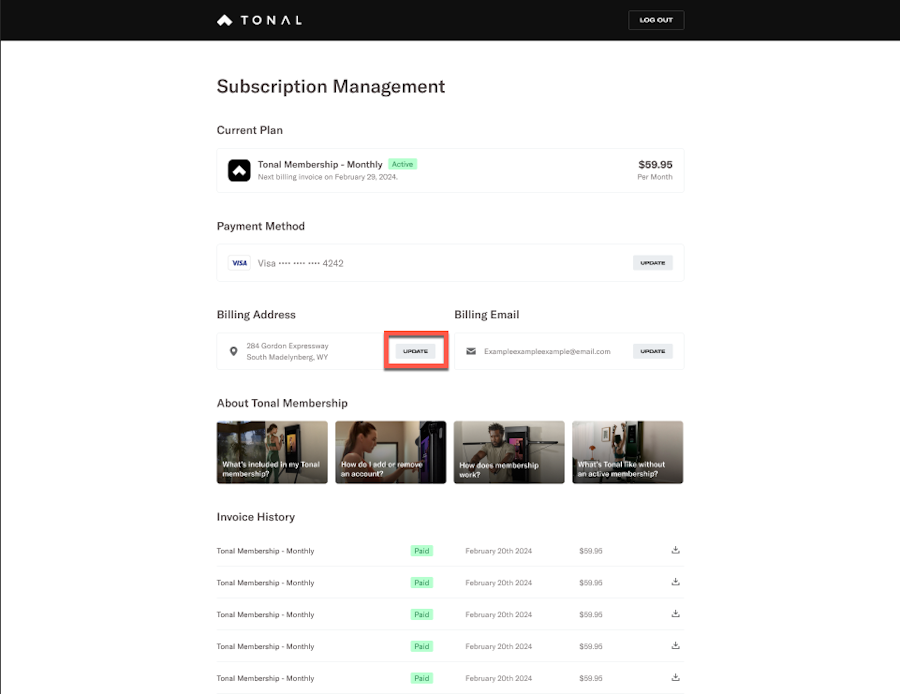Click the Tonal Membership app icon
Image resolution: width=900 pixels, height=694 pixels.
(239, 170)
